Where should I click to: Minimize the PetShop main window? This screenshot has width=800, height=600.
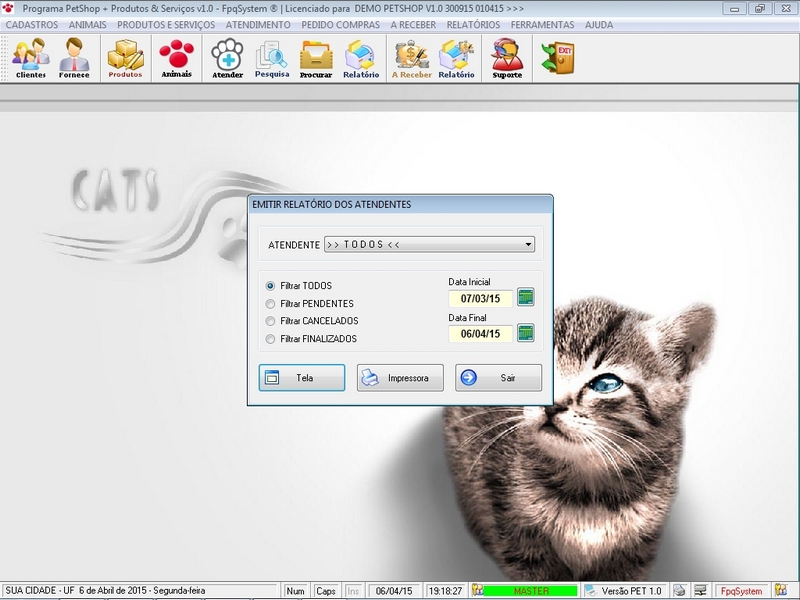735,8
